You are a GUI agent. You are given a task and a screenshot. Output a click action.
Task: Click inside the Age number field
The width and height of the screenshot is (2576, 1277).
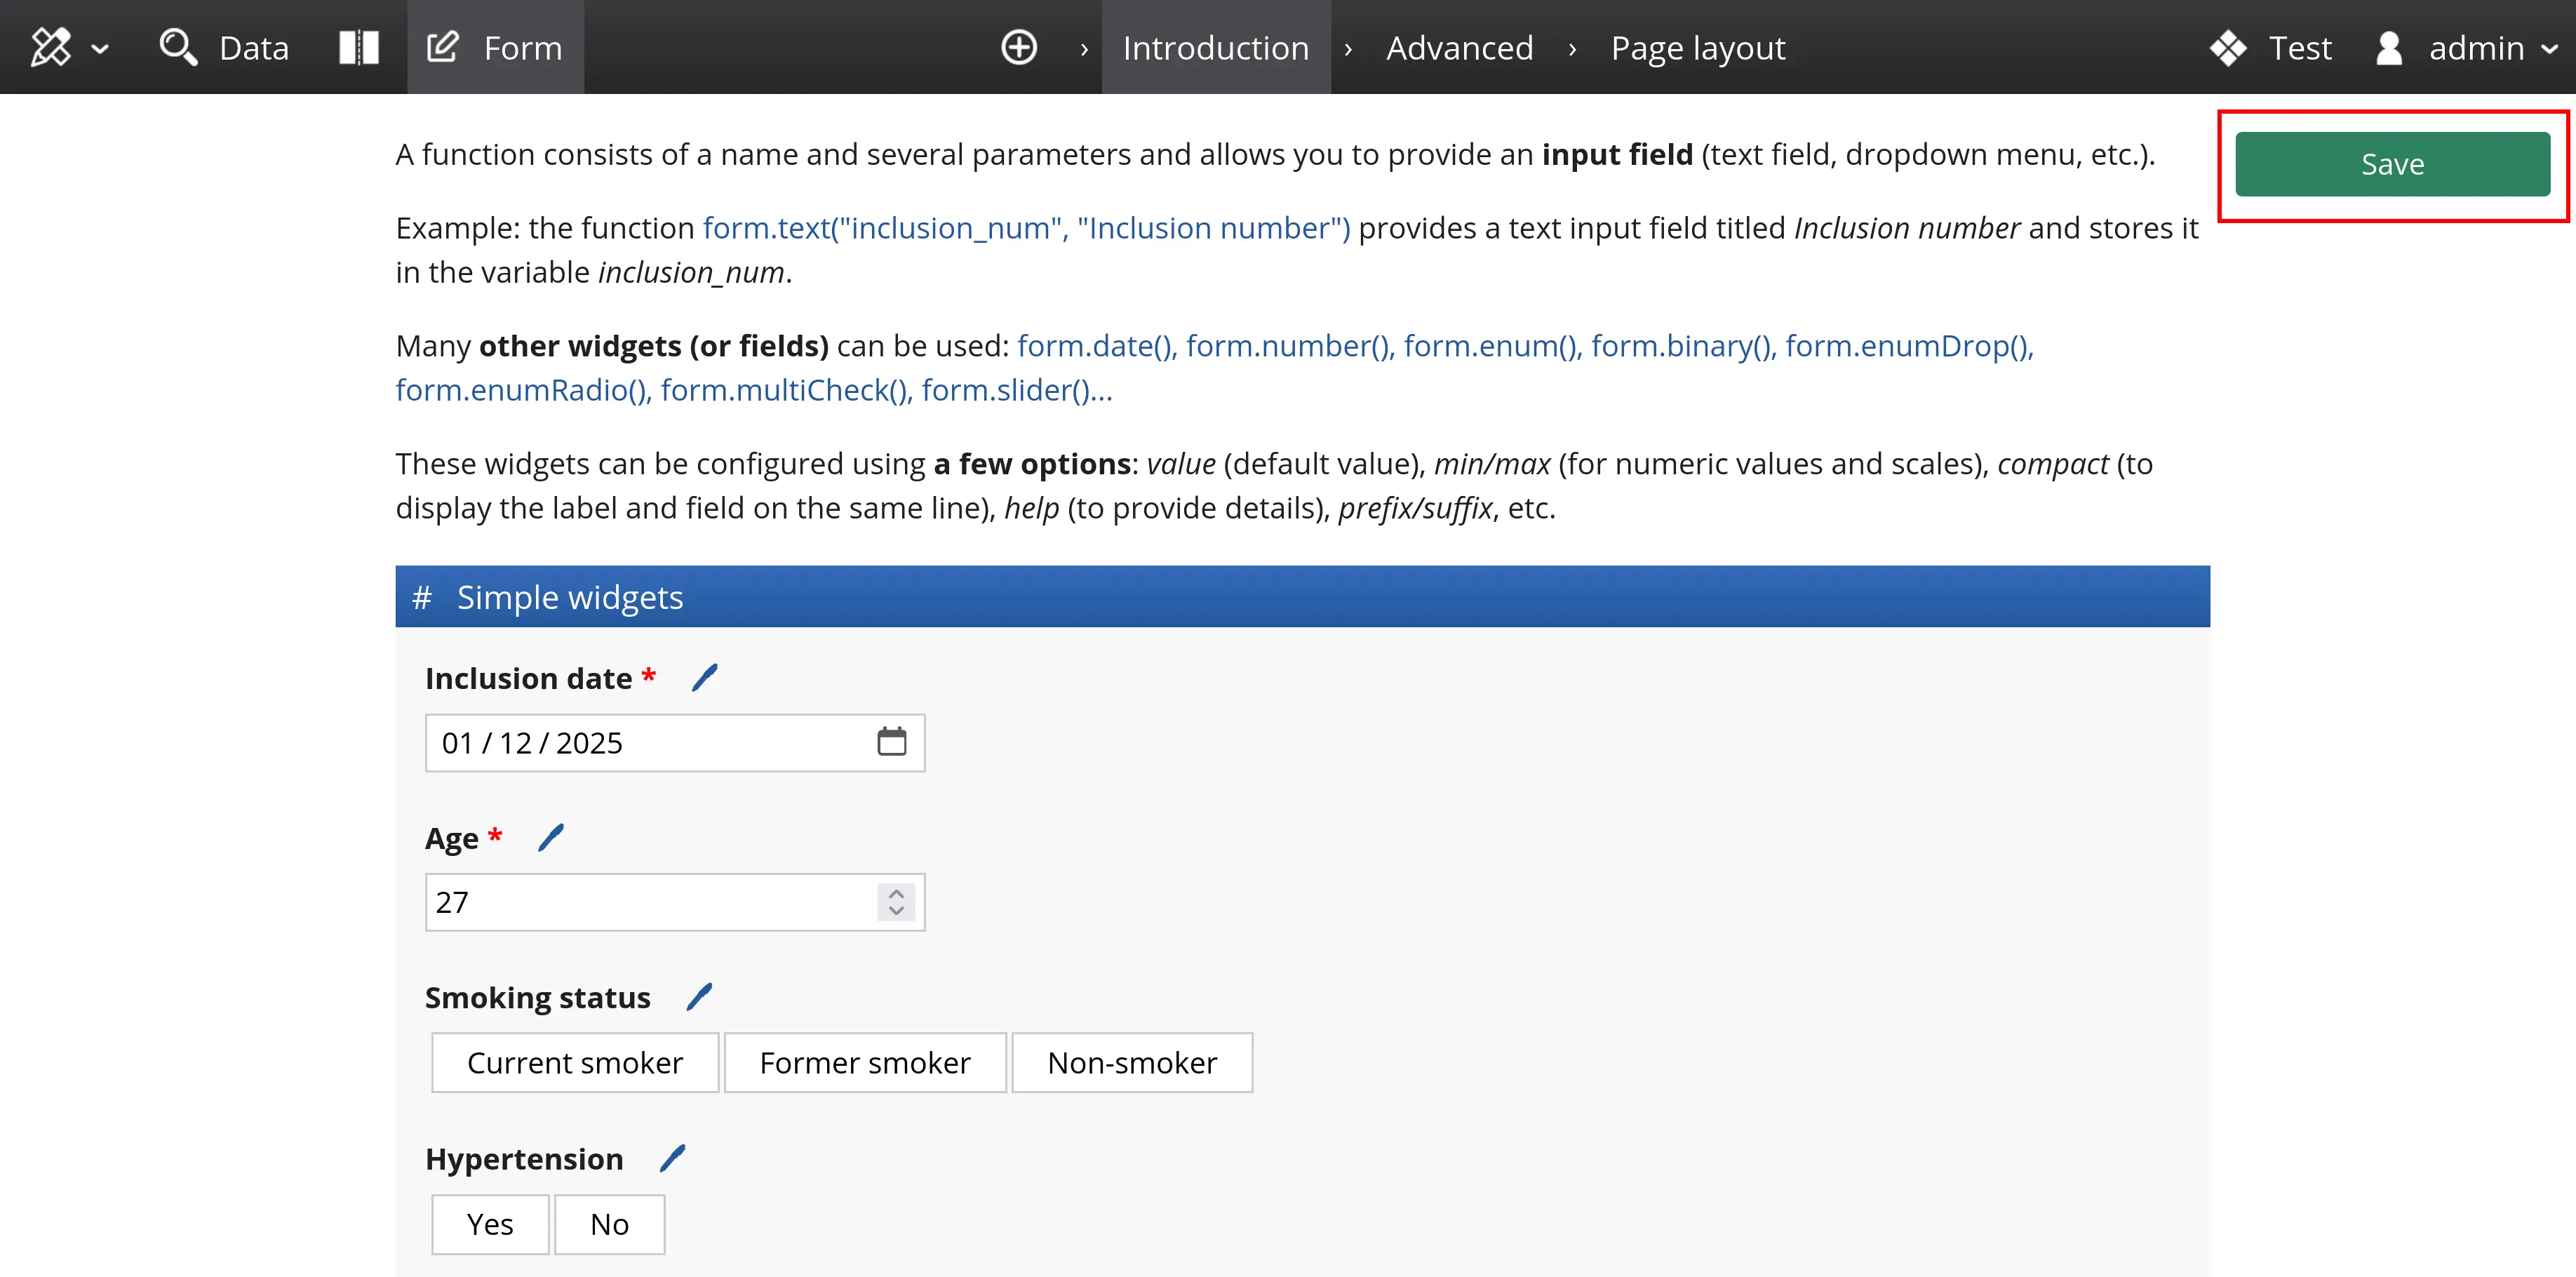(650, 902)
